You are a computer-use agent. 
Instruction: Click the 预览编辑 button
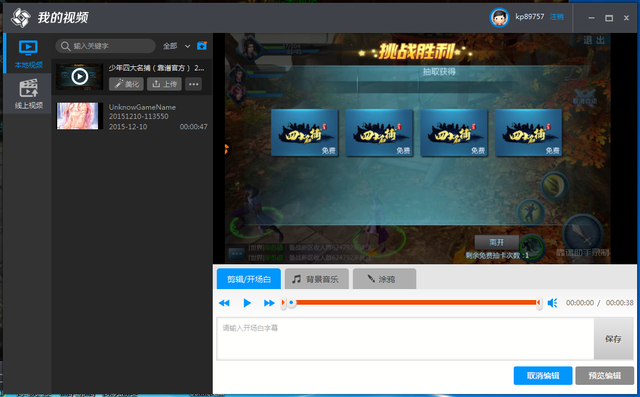pos(604,375)
